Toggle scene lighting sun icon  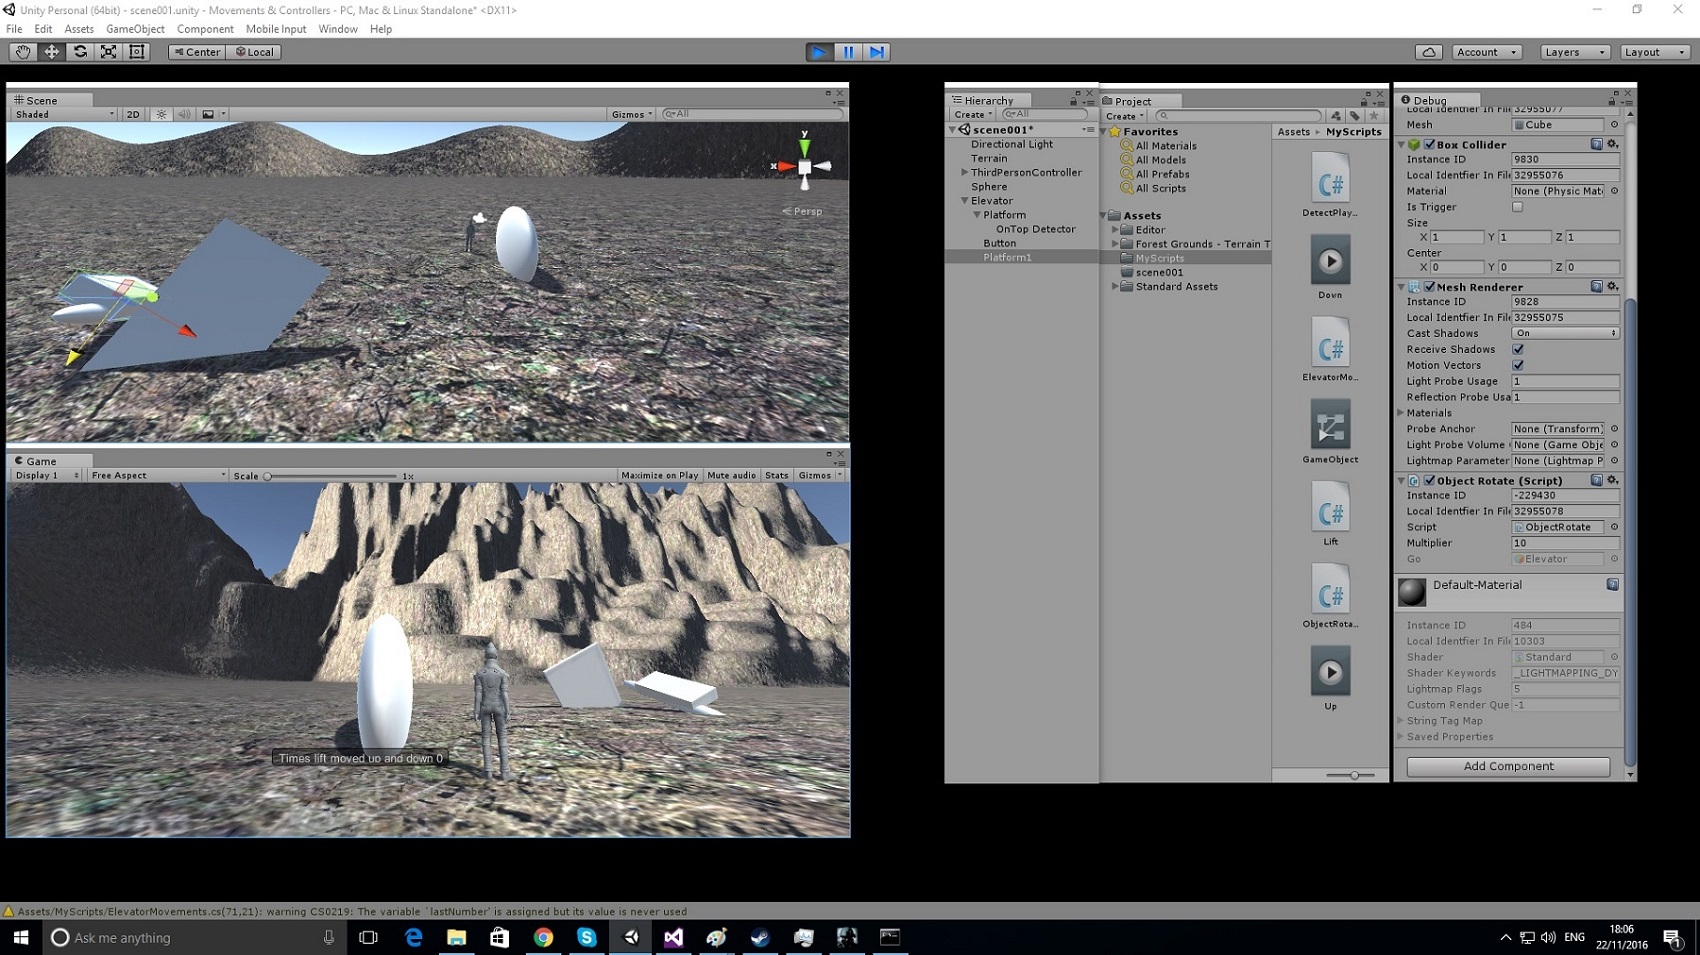click(x=161, y=114)
